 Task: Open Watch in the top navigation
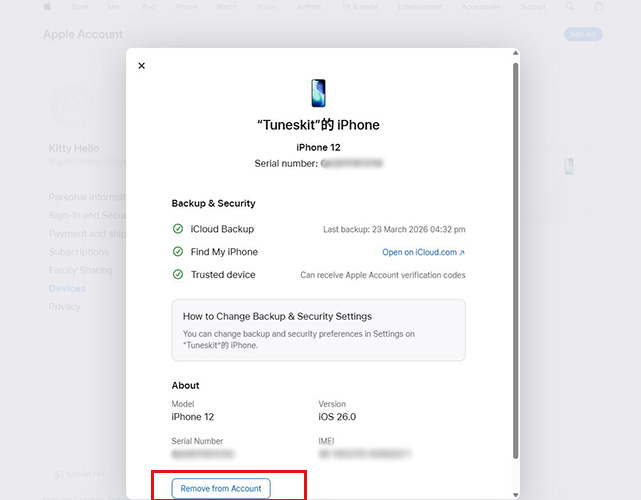(227, 7)
